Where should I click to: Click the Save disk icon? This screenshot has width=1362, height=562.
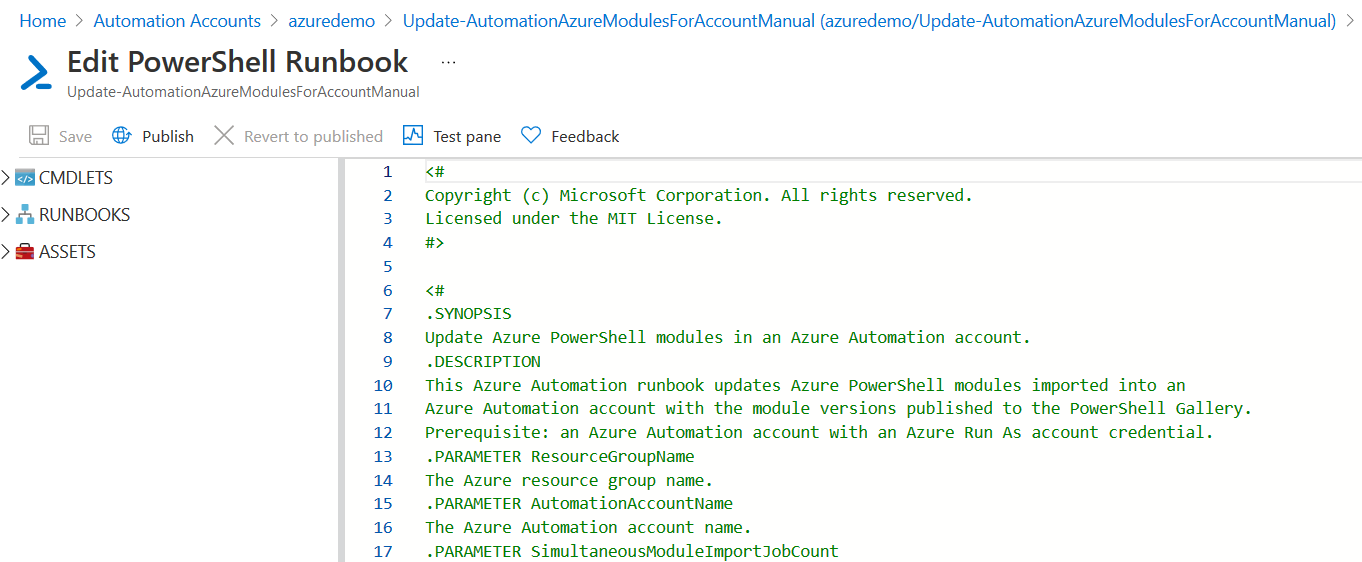pos(39,136)
